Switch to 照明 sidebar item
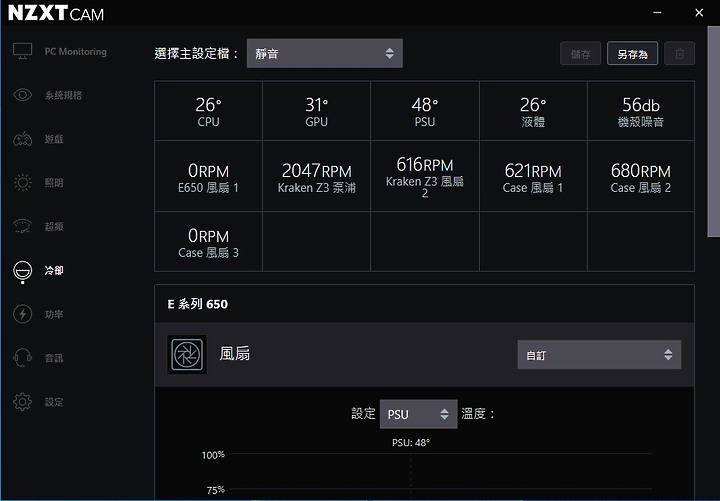The height and width of the screenshot is (501, 720). pos(54,183)
